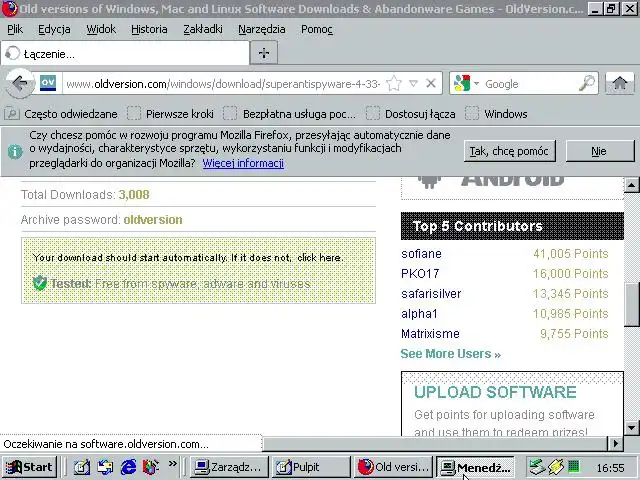
Task: Click the green Tested shield icon
Action: pos(40,283)
